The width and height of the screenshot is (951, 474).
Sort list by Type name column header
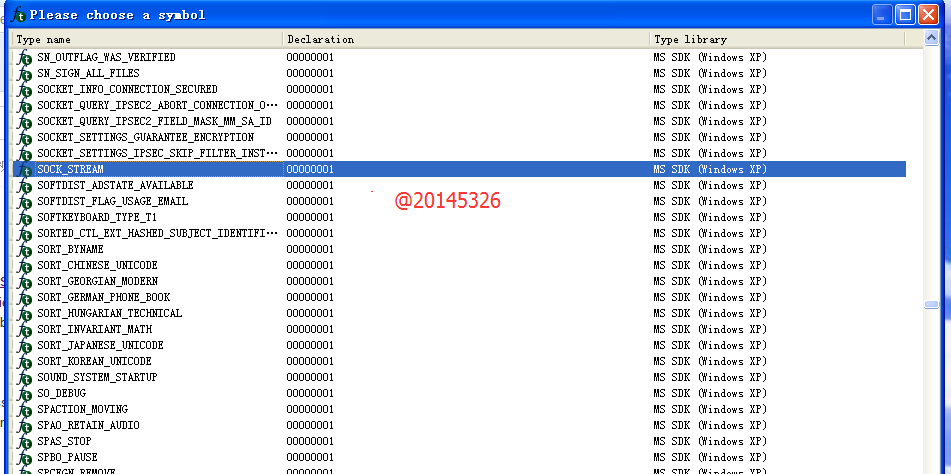(x=146, y=39)
